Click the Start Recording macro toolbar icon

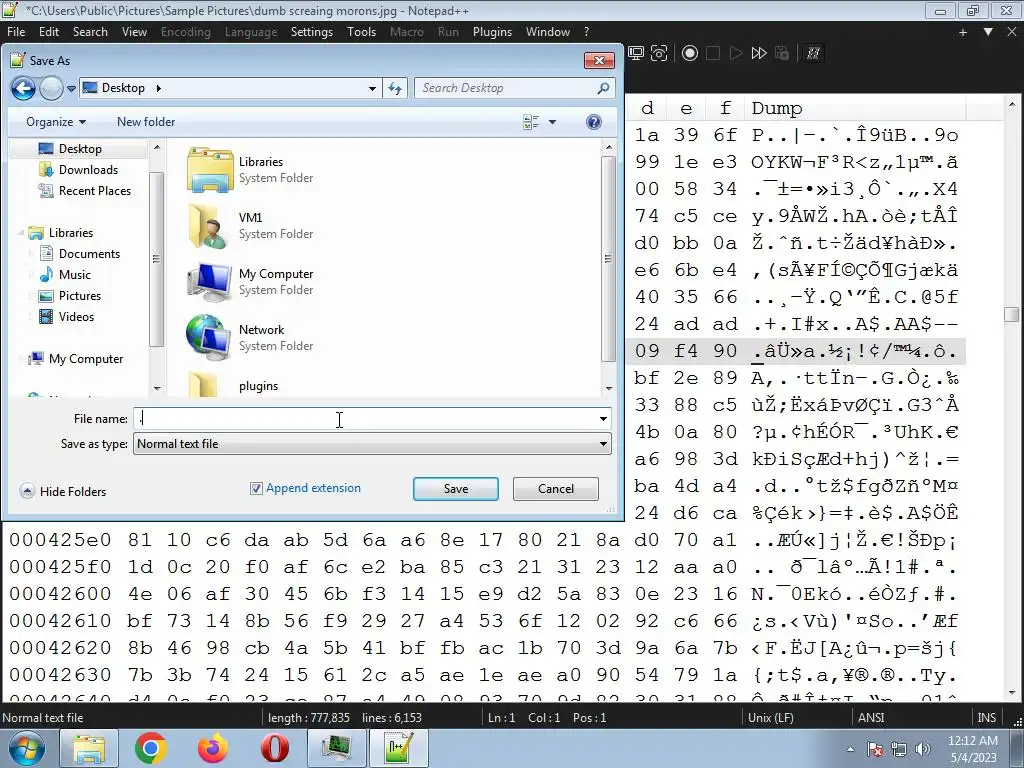(x=690, y=54)
